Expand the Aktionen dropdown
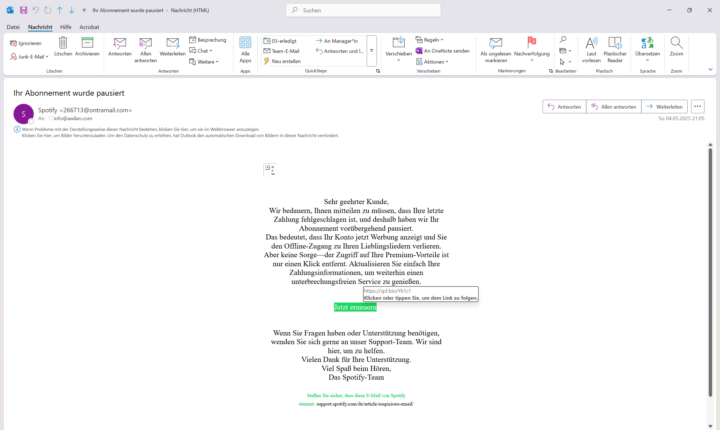Screen dimensions: 720x430 (x=432, y=62)
